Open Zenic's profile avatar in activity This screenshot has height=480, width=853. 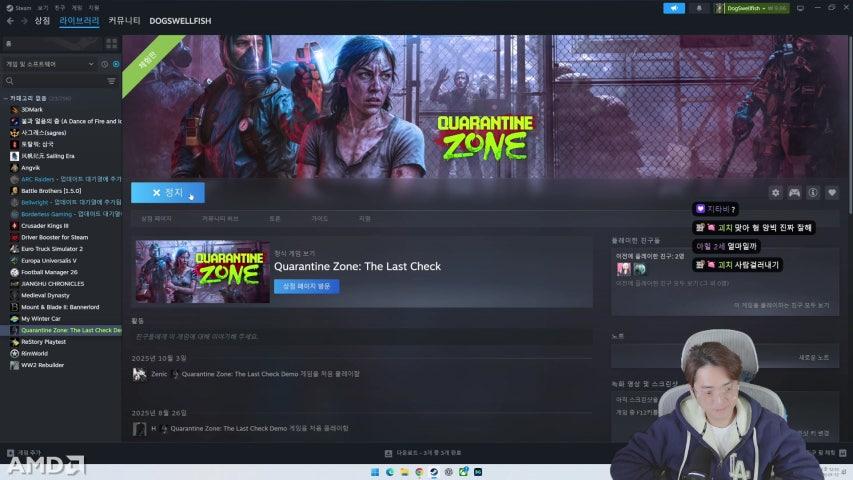coord(139,374)
